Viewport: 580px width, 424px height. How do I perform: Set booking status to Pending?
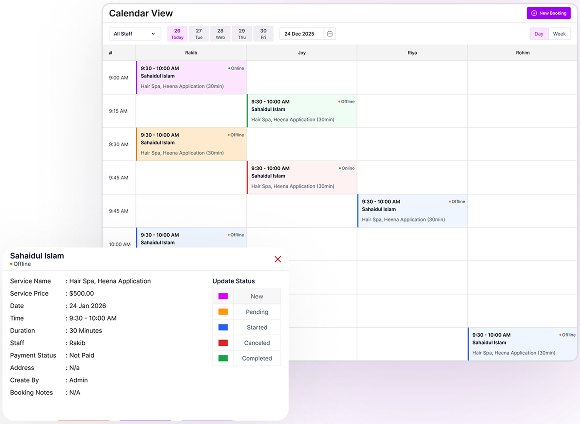coord(257,312)
